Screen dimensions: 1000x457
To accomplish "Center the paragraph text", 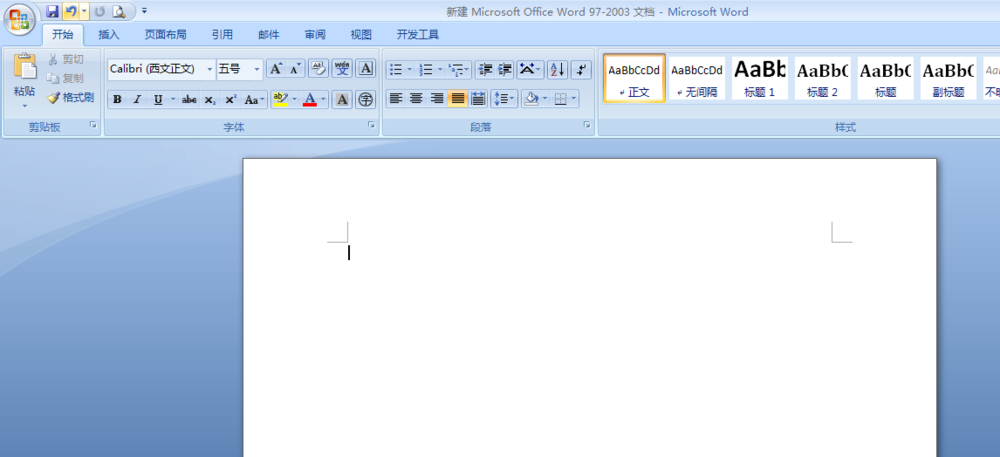I will coord(416,99).
